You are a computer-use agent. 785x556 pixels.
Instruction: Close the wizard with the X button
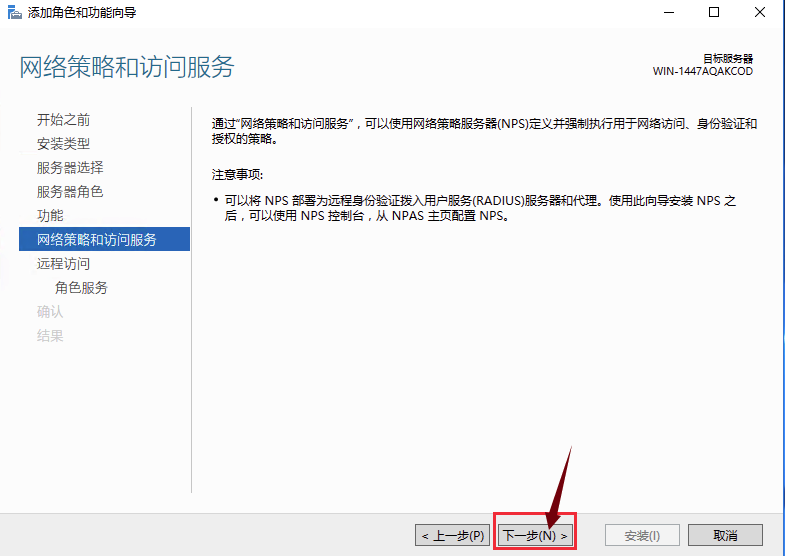pos(759,13)
